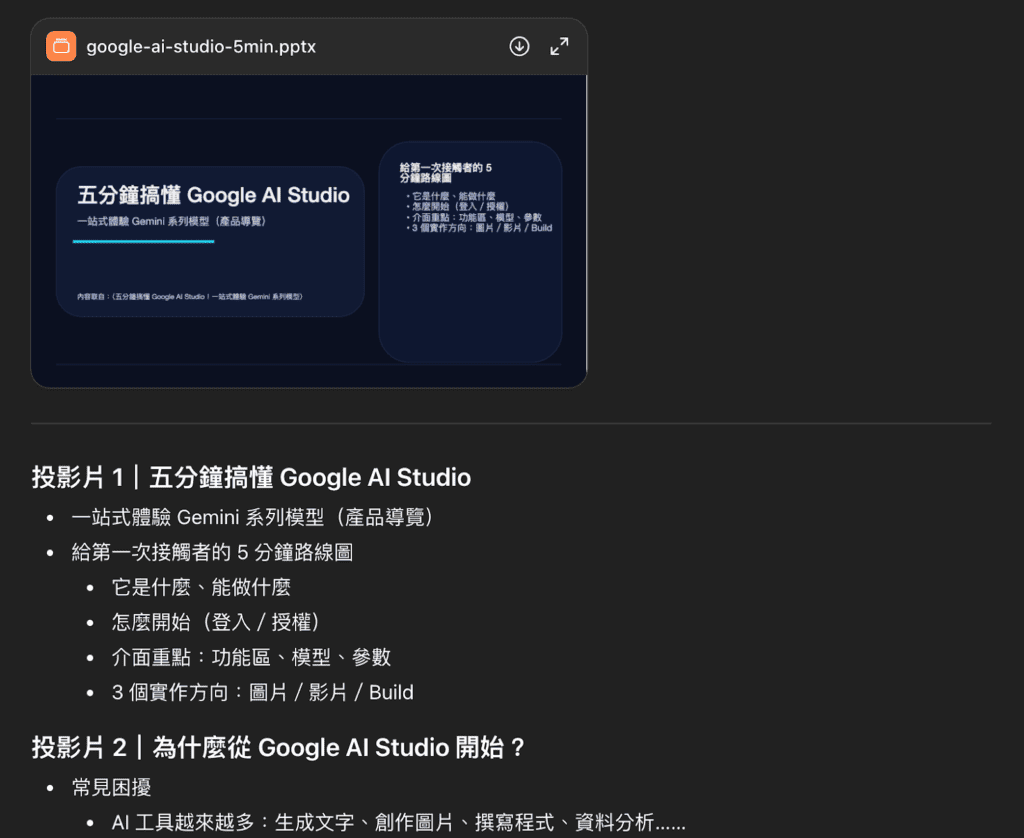Screen dimensions: 1024x838
Task: Expand the slide preview to fullscreen
Action: point(559,46)
